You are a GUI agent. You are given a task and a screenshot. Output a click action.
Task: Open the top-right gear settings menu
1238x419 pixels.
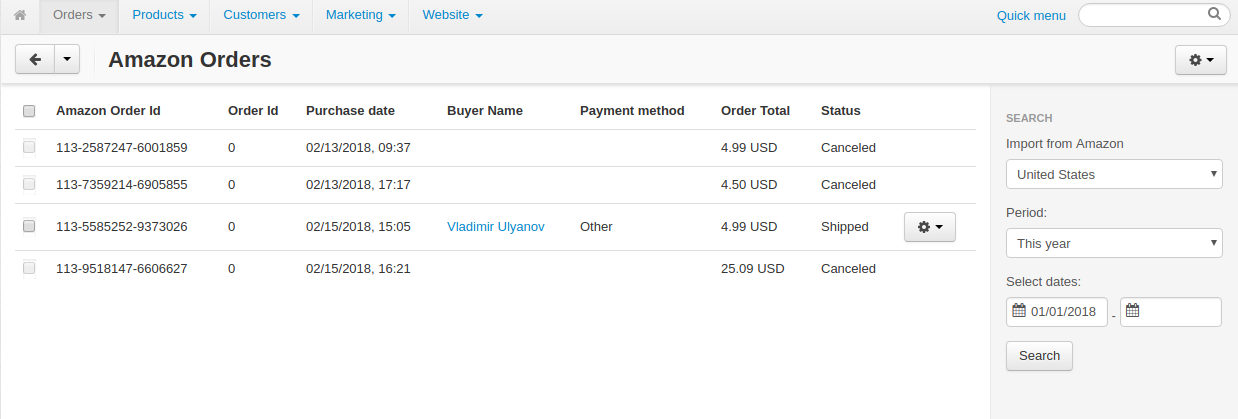point(1201,60)
